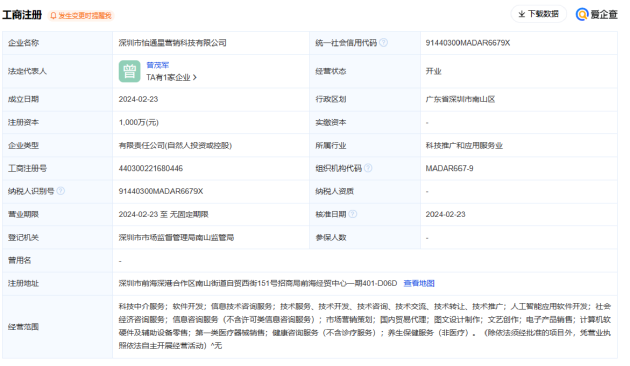
Task: Click the 营业期限 label cell
Action: tap(57, 215)
